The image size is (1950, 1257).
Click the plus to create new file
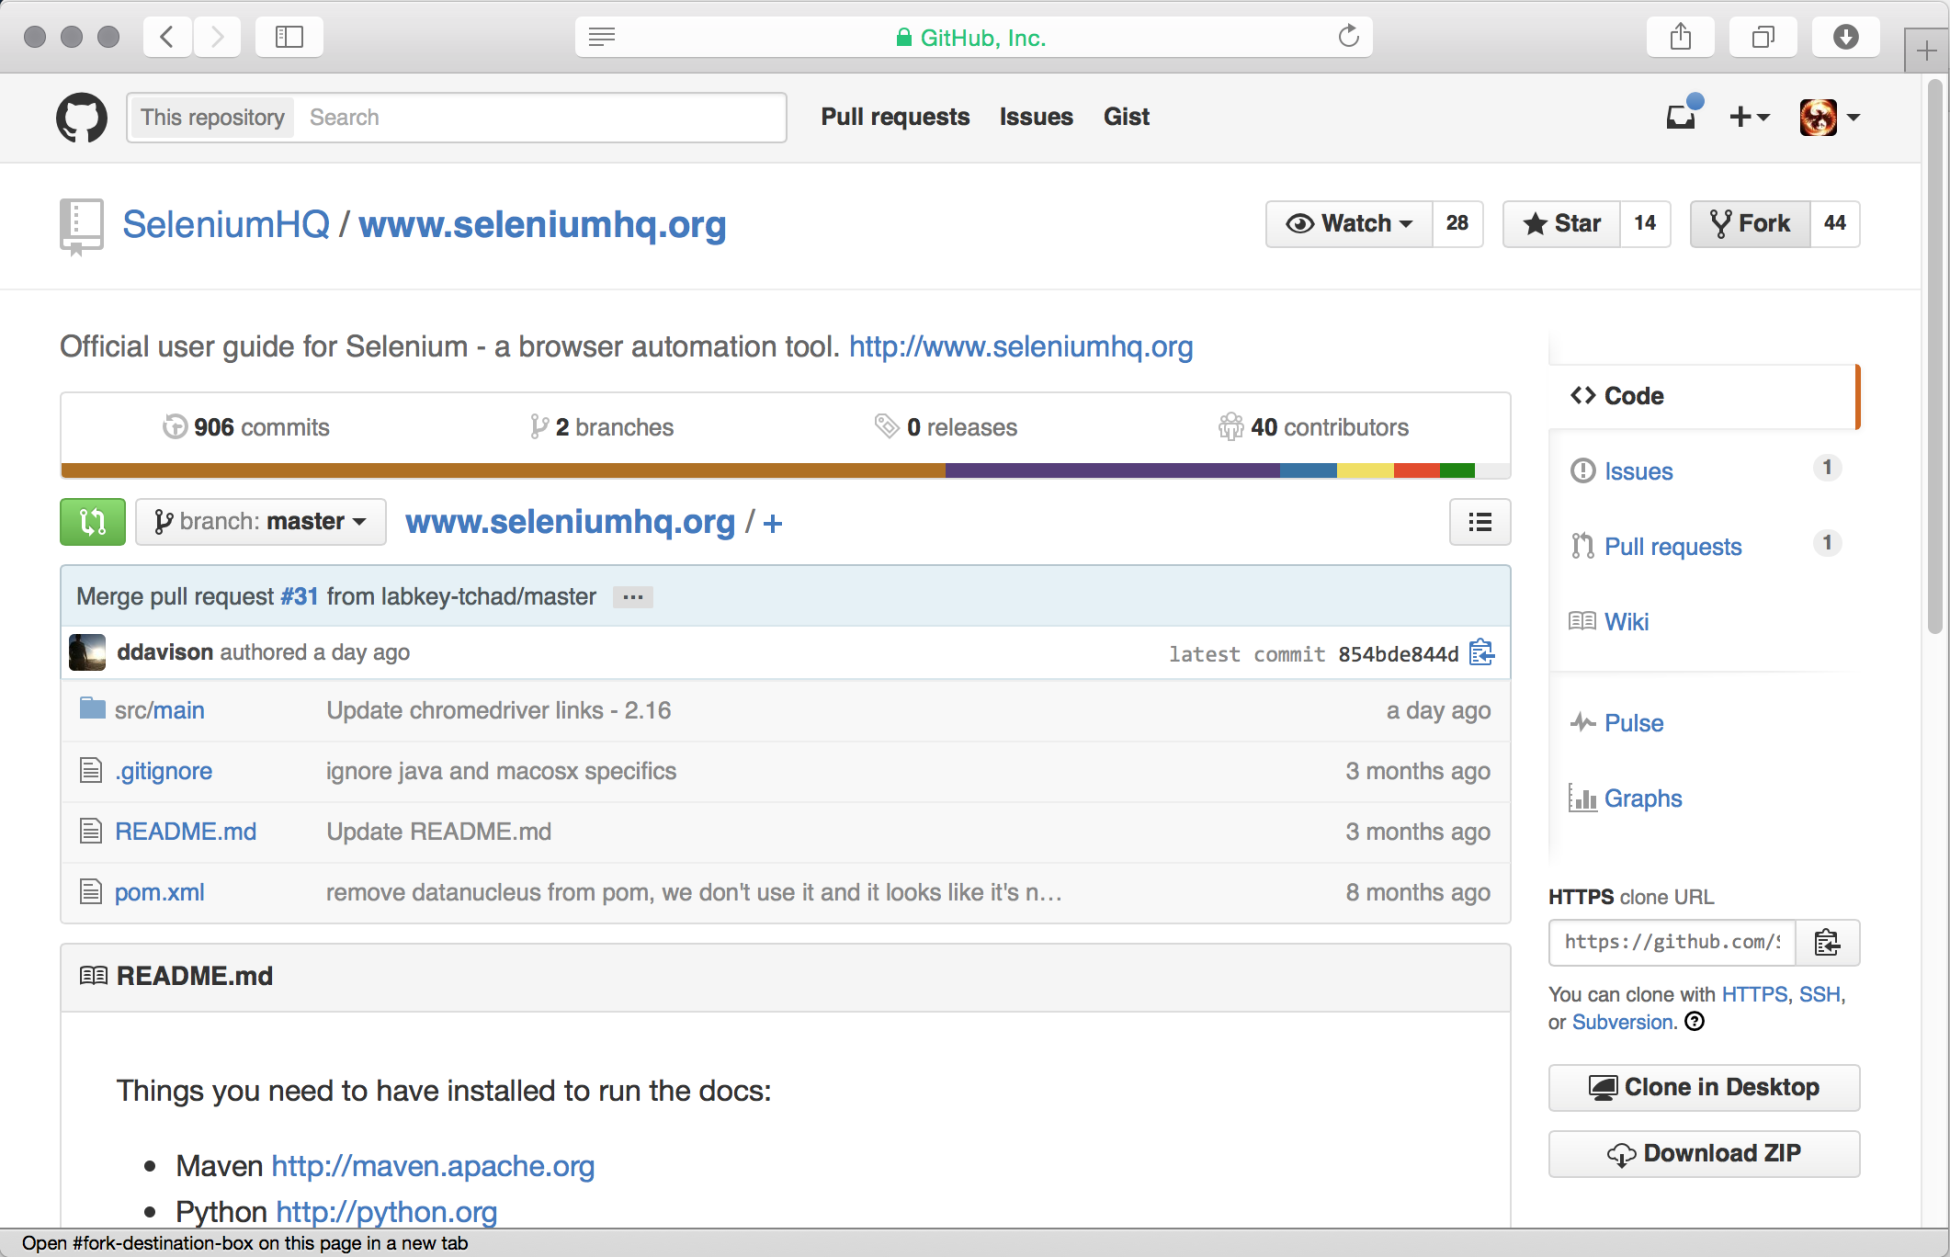[x=773, y=523]
